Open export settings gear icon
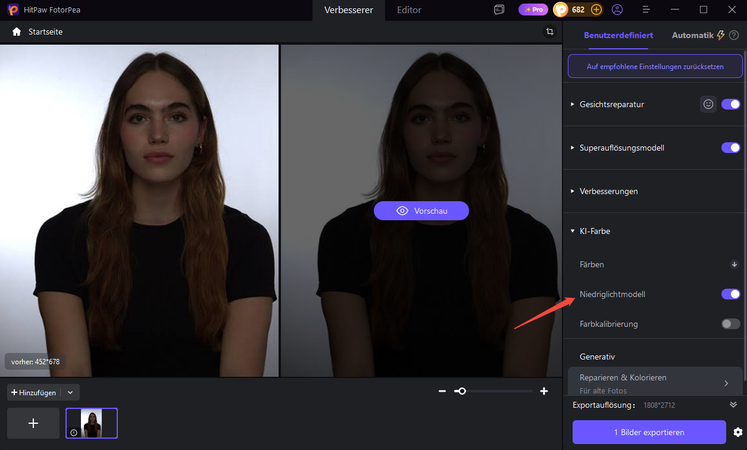This screenshot has width=747, height=450. (x=737, y=432)
